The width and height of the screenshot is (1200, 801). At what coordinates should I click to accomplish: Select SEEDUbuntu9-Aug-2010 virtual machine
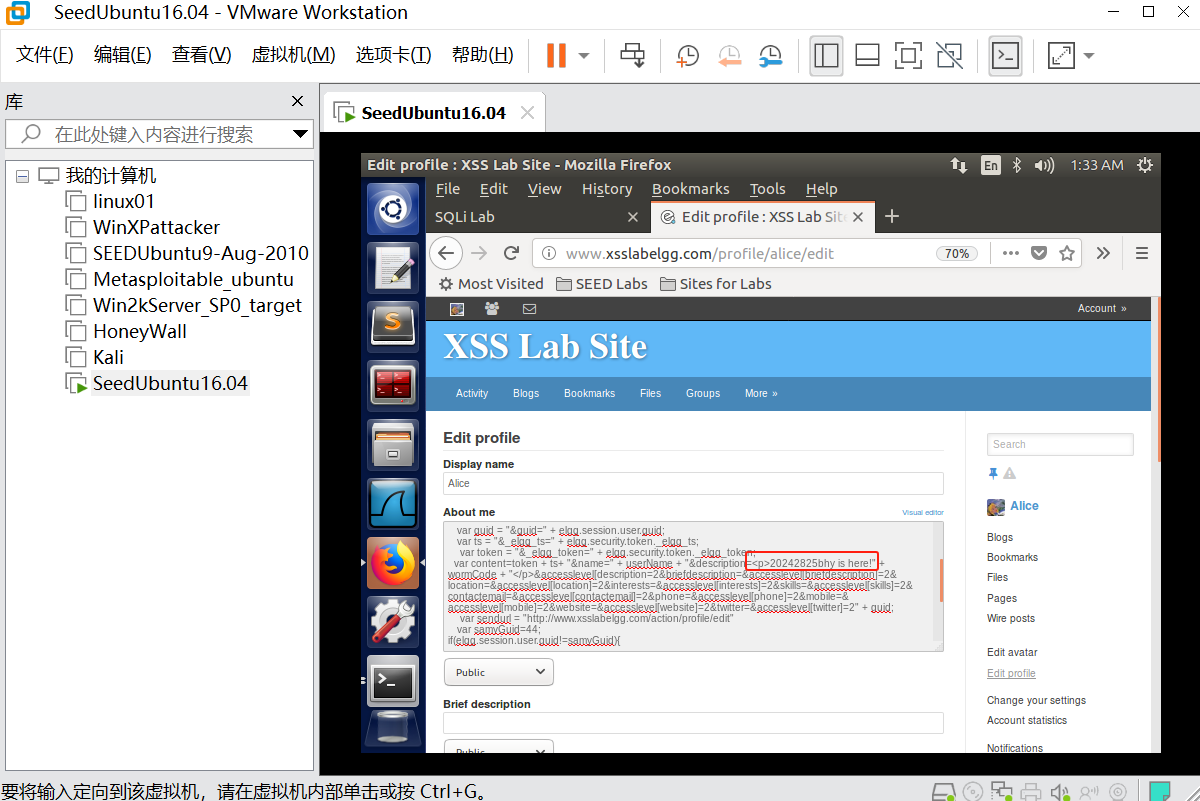click(x=201, y=253)
